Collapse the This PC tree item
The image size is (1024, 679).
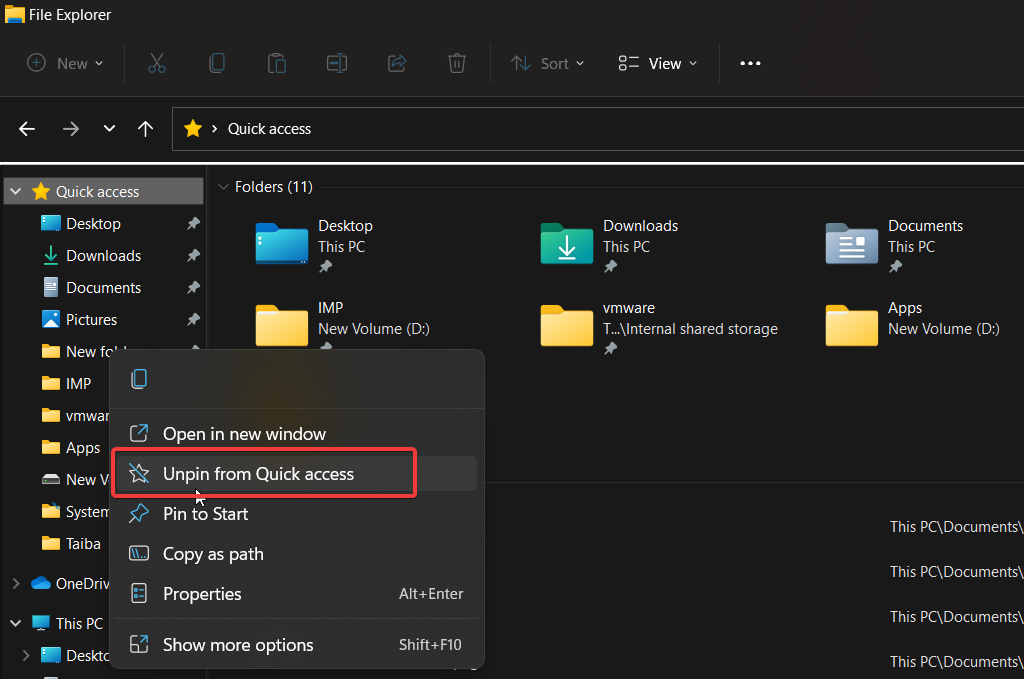(15, 622)
